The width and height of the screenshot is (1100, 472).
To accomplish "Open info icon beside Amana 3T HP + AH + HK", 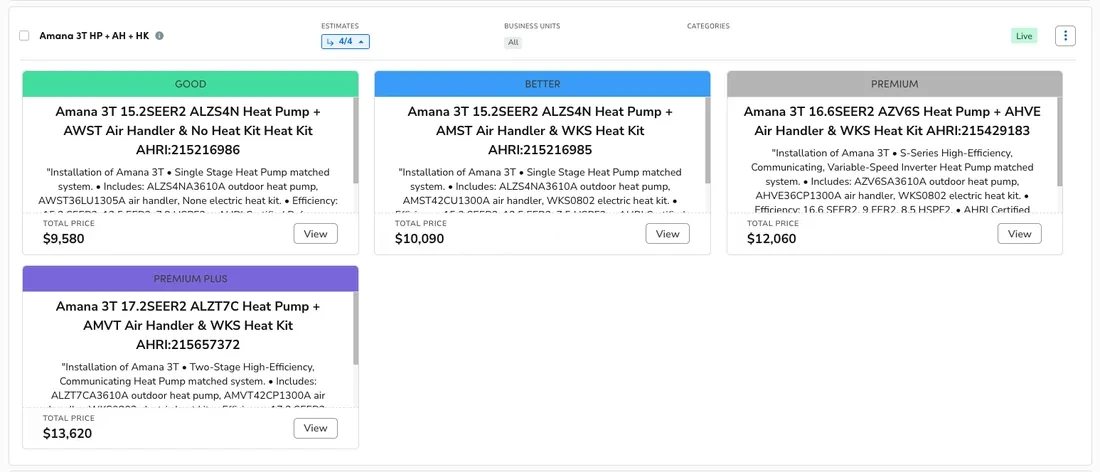I will tap(159, 36).
